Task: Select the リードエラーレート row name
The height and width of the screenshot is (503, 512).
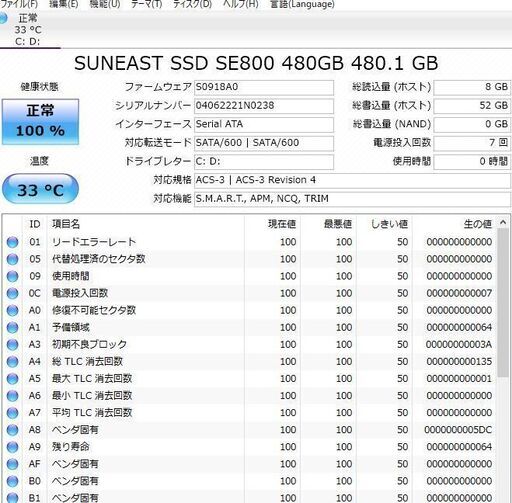Action: 94,242
